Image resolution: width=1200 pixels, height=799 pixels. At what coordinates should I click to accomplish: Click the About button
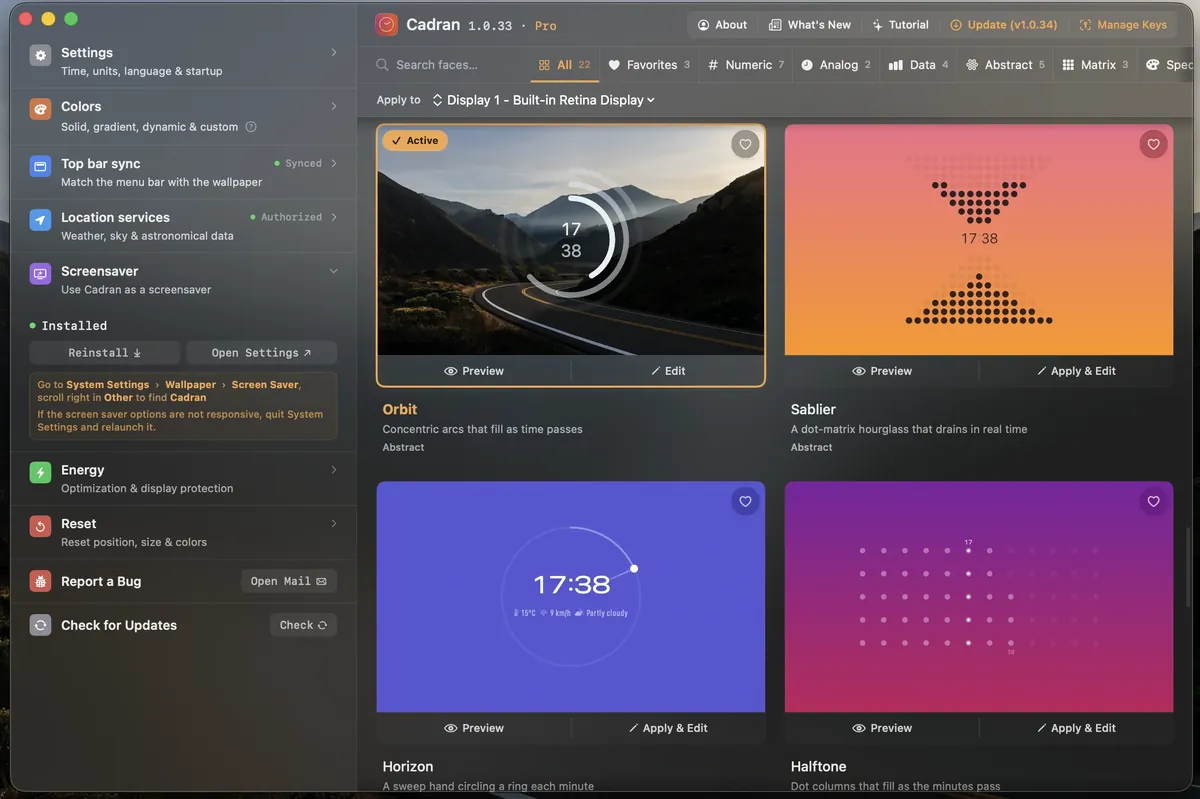[x=722, y=25]
